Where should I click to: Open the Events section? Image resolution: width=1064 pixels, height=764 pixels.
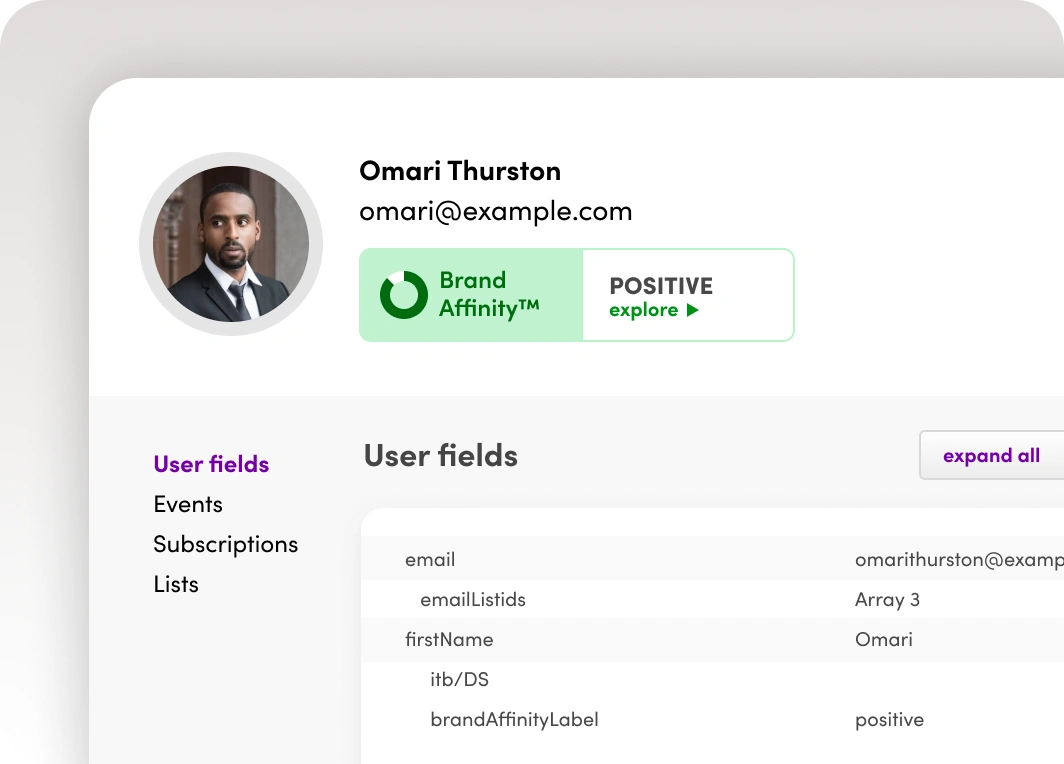[x=188, y=504]
